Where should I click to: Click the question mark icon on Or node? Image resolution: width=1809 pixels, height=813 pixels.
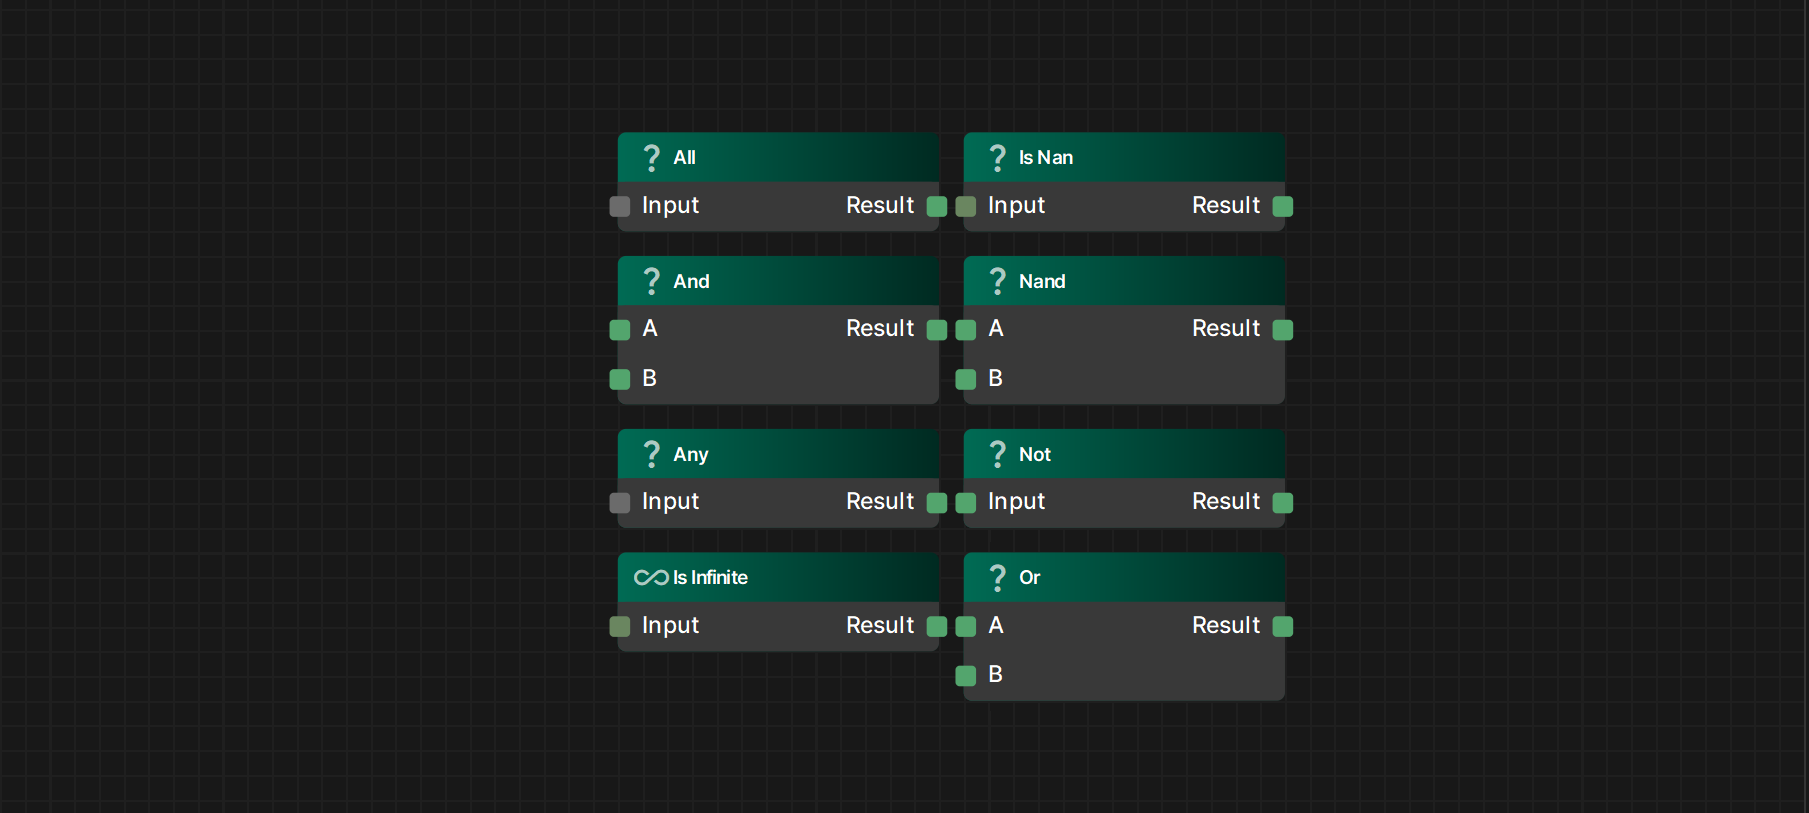click(997, 578)
